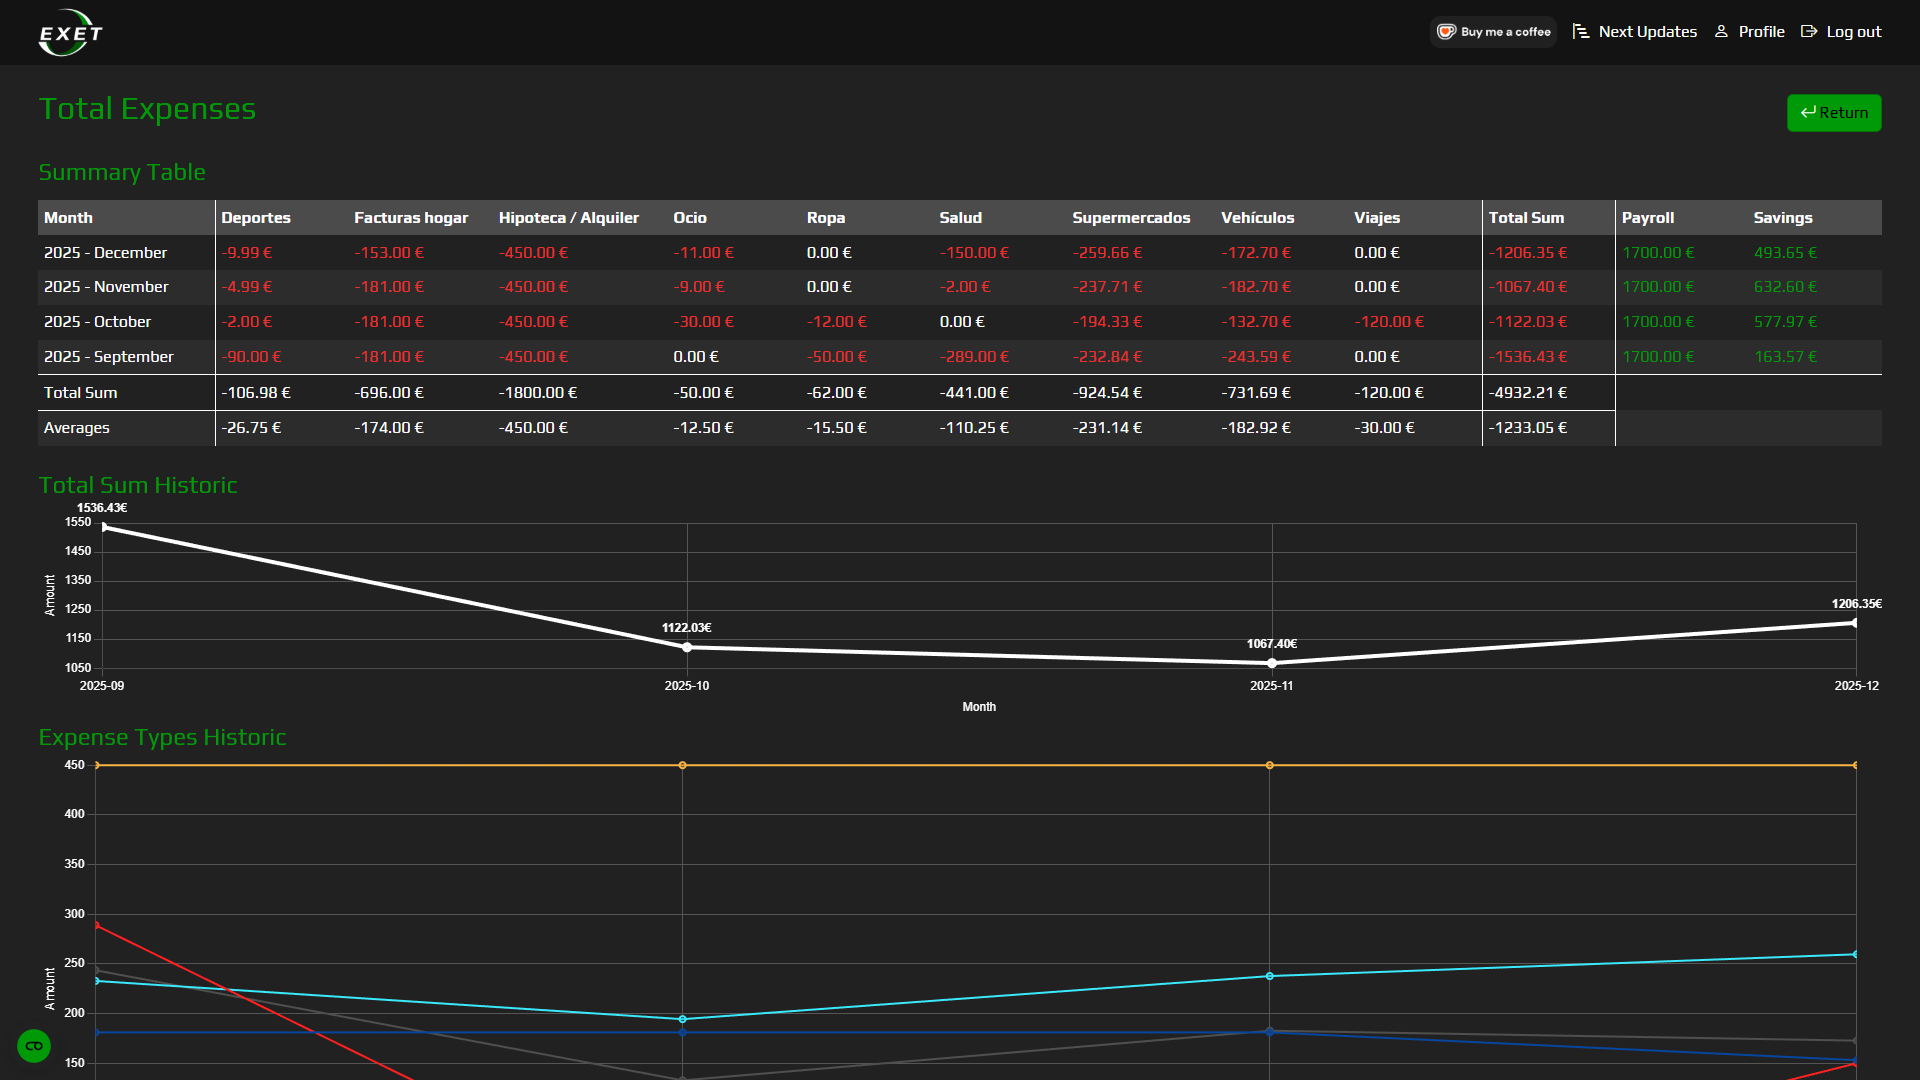This screenshot has width=1920, height=1080.
Task: Click the return arrow icon inside Return button
Action: (x=1808, y=112)
